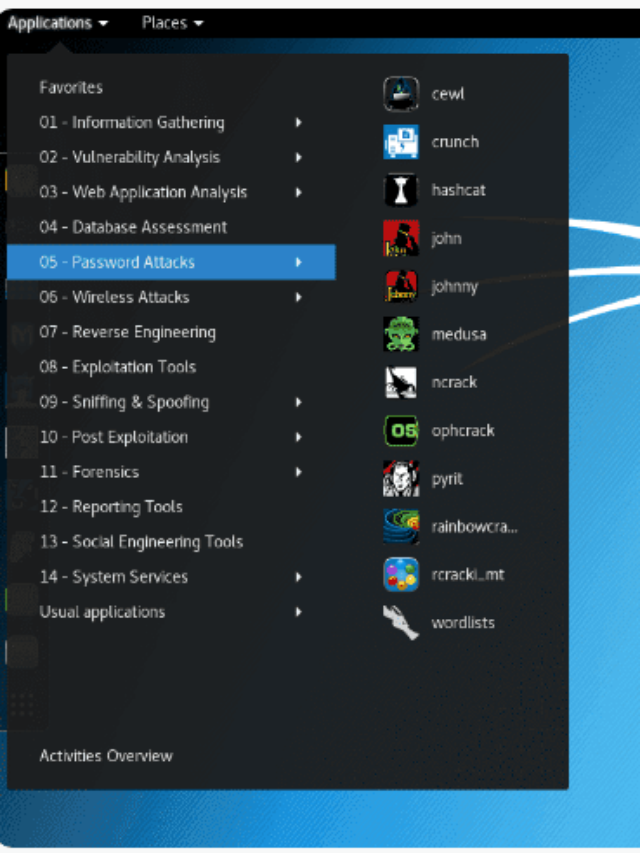Expand arrow beside Information Gathering
Viewport: 640px width, 853px height.
click(x=298, y=122)
